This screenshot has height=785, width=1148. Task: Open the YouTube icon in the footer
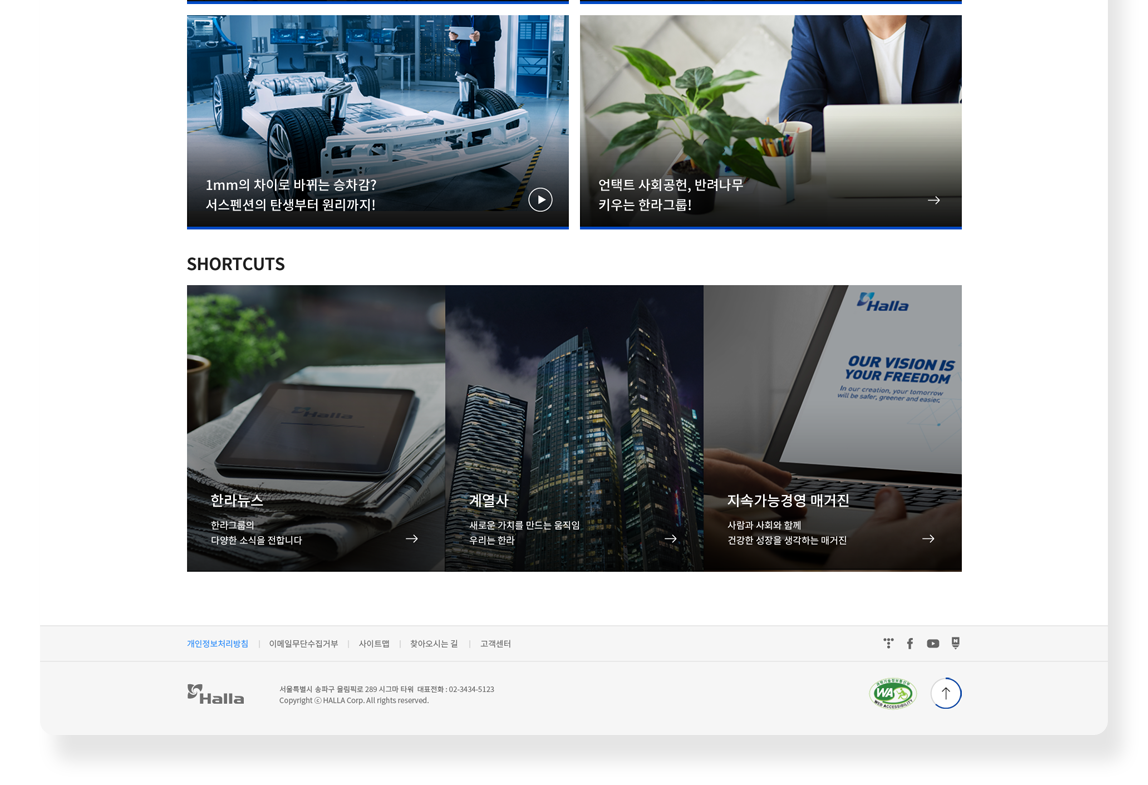click(x=933, y=644)
